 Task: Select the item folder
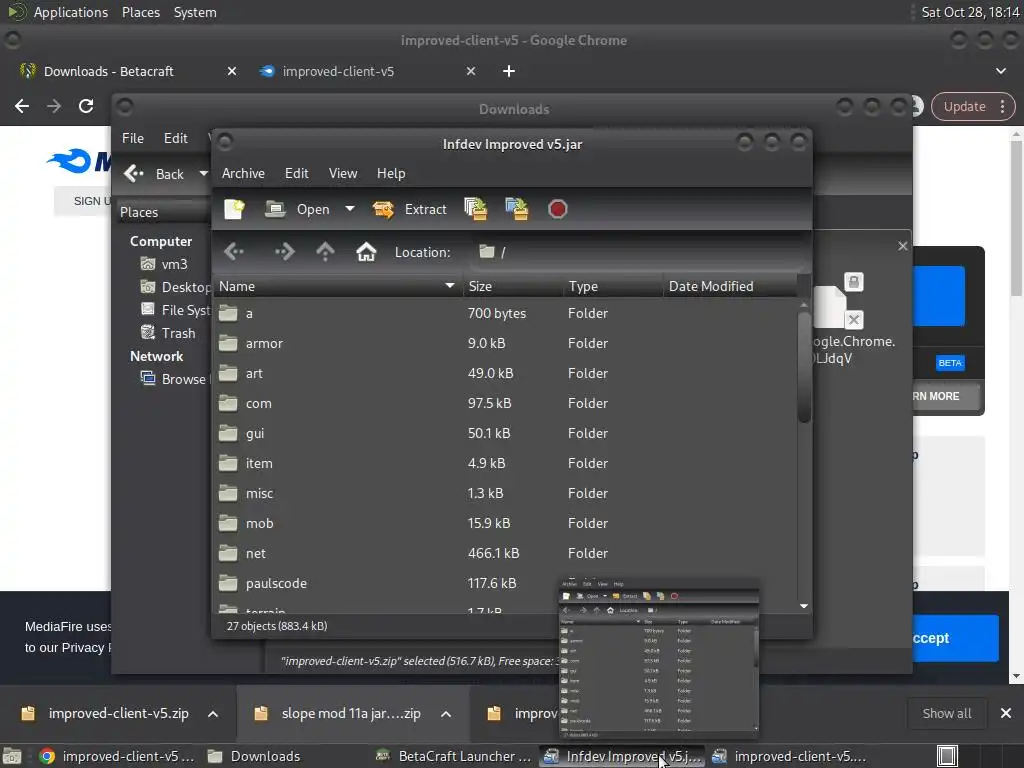point(505,464)
